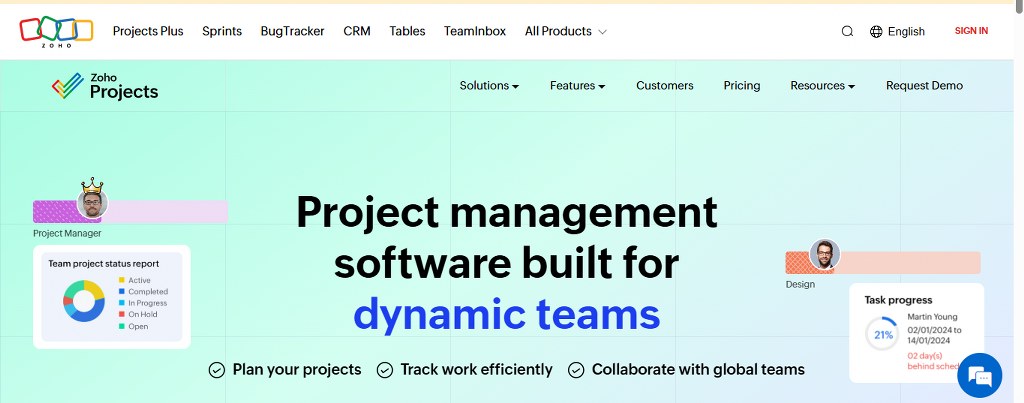Open the Pricing page
The height and width of the screenshot is (403, 1024).
[x=742, y=86]
